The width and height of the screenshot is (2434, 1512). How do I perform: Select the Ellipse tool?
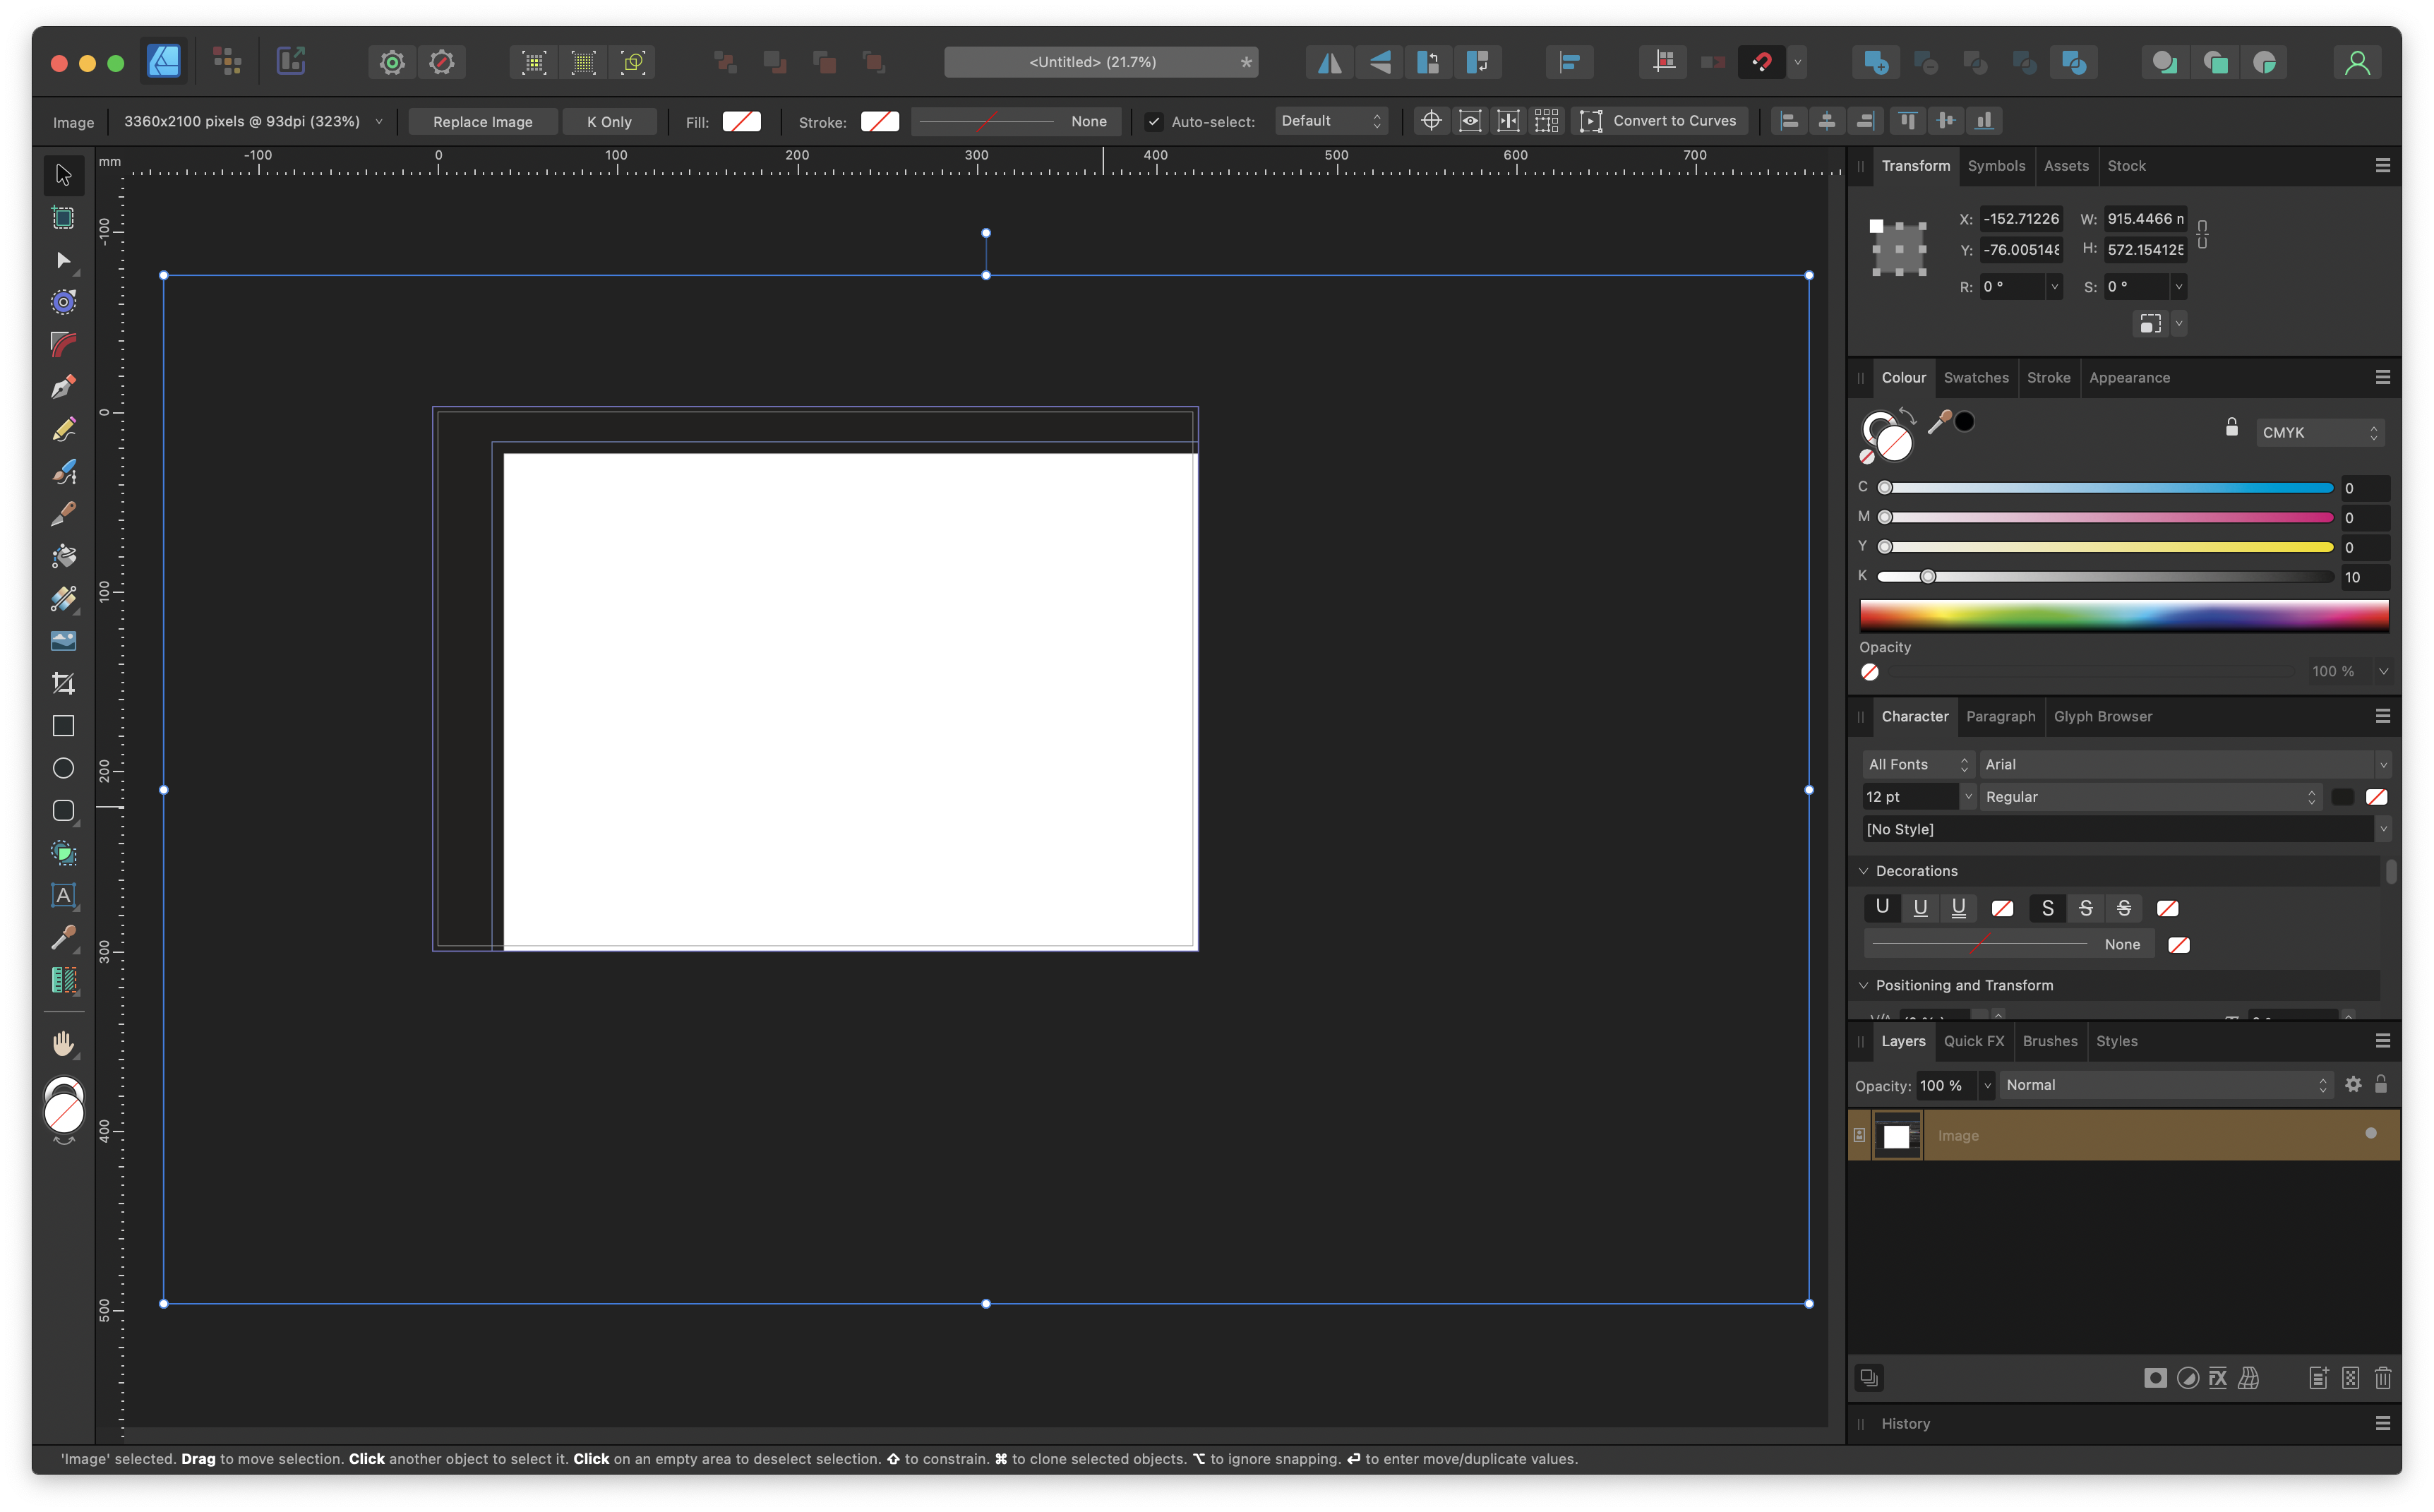coord(64,768)
